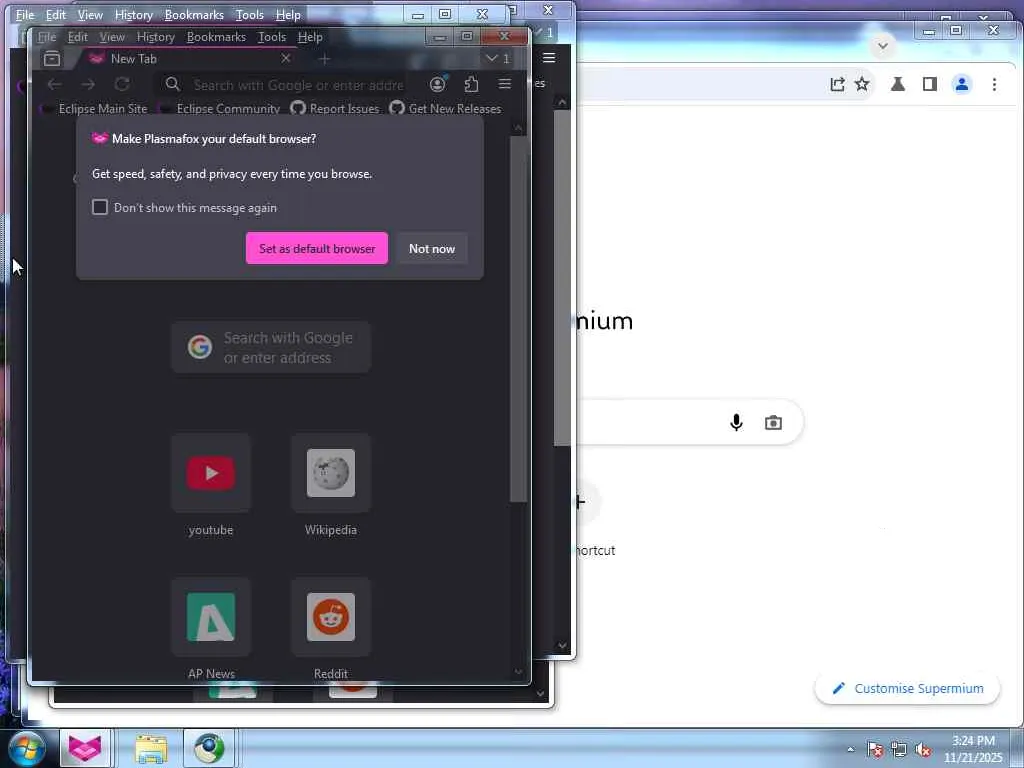Open File menu in front Plasmafox window
Screen dimensions: 1024x768
47,37
